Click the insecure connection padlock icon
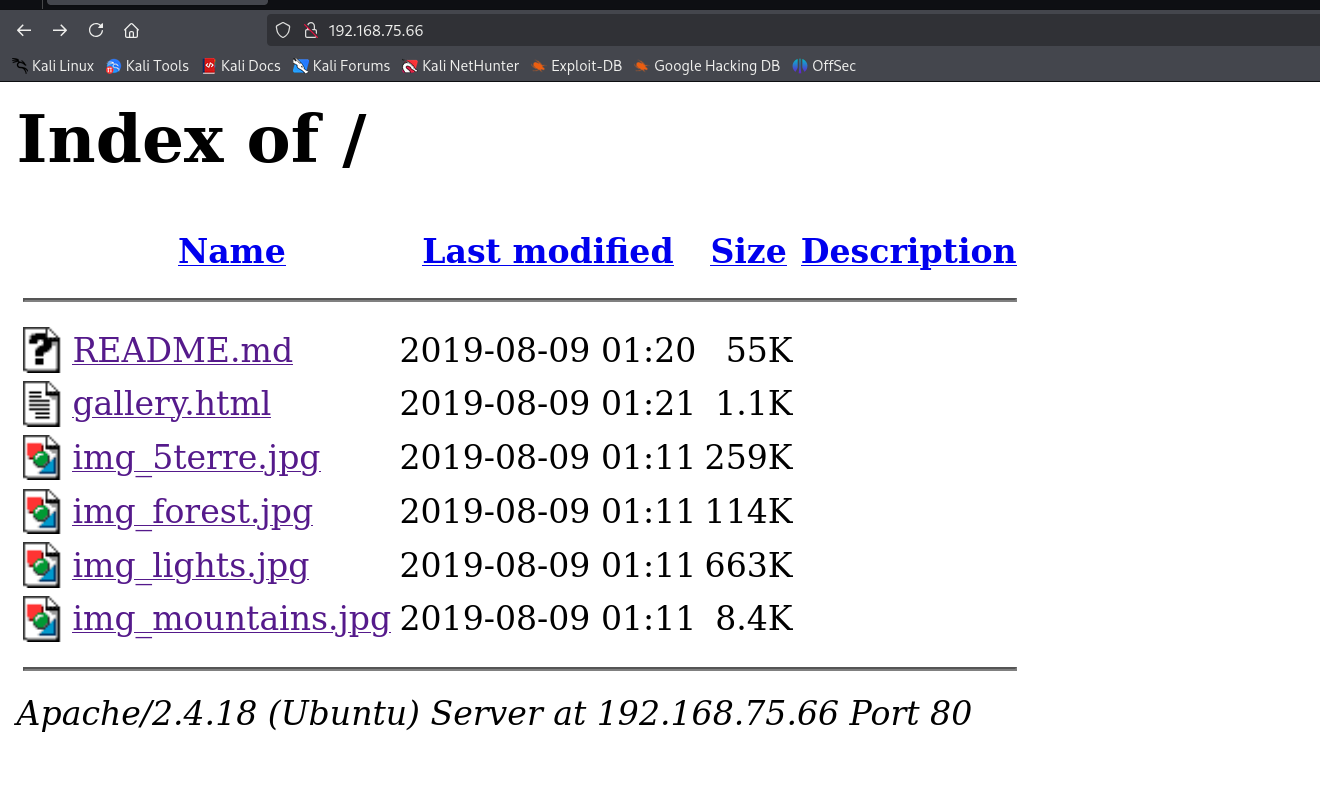 [310, 30]
